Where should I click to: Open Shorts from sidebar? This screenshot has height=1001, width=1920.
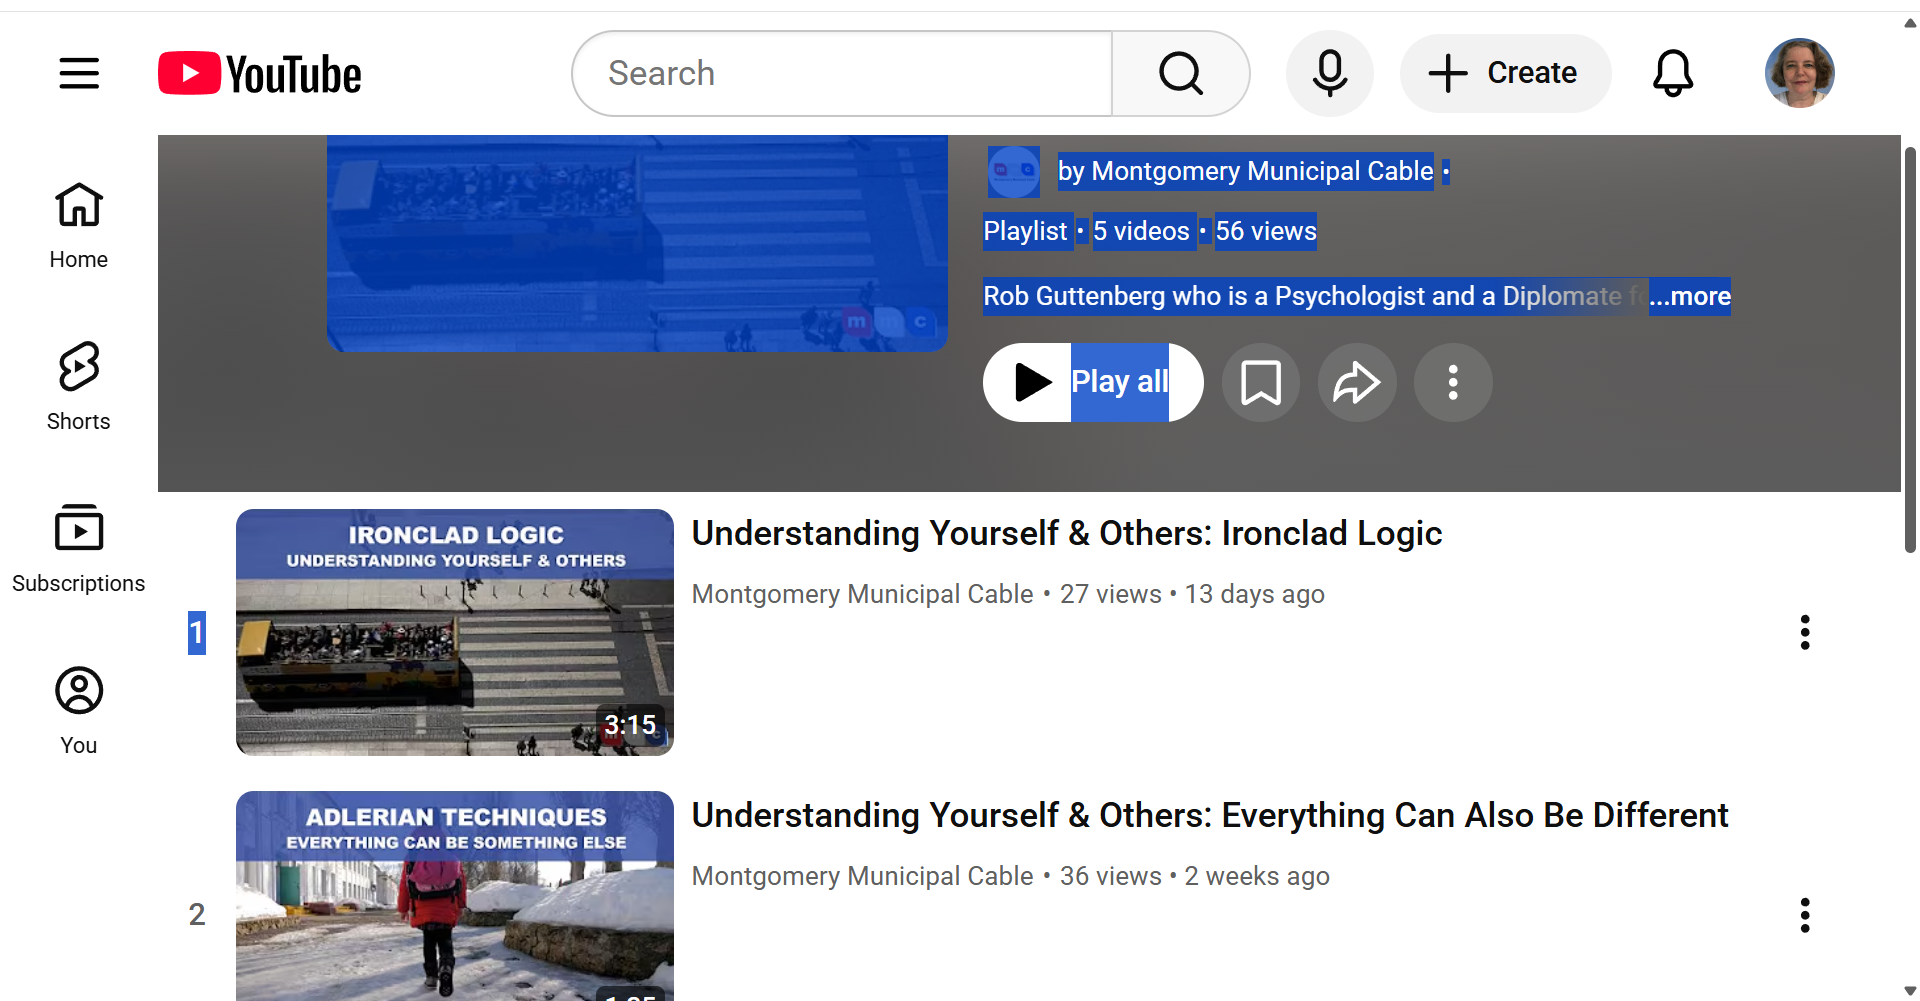pos(79,387)
